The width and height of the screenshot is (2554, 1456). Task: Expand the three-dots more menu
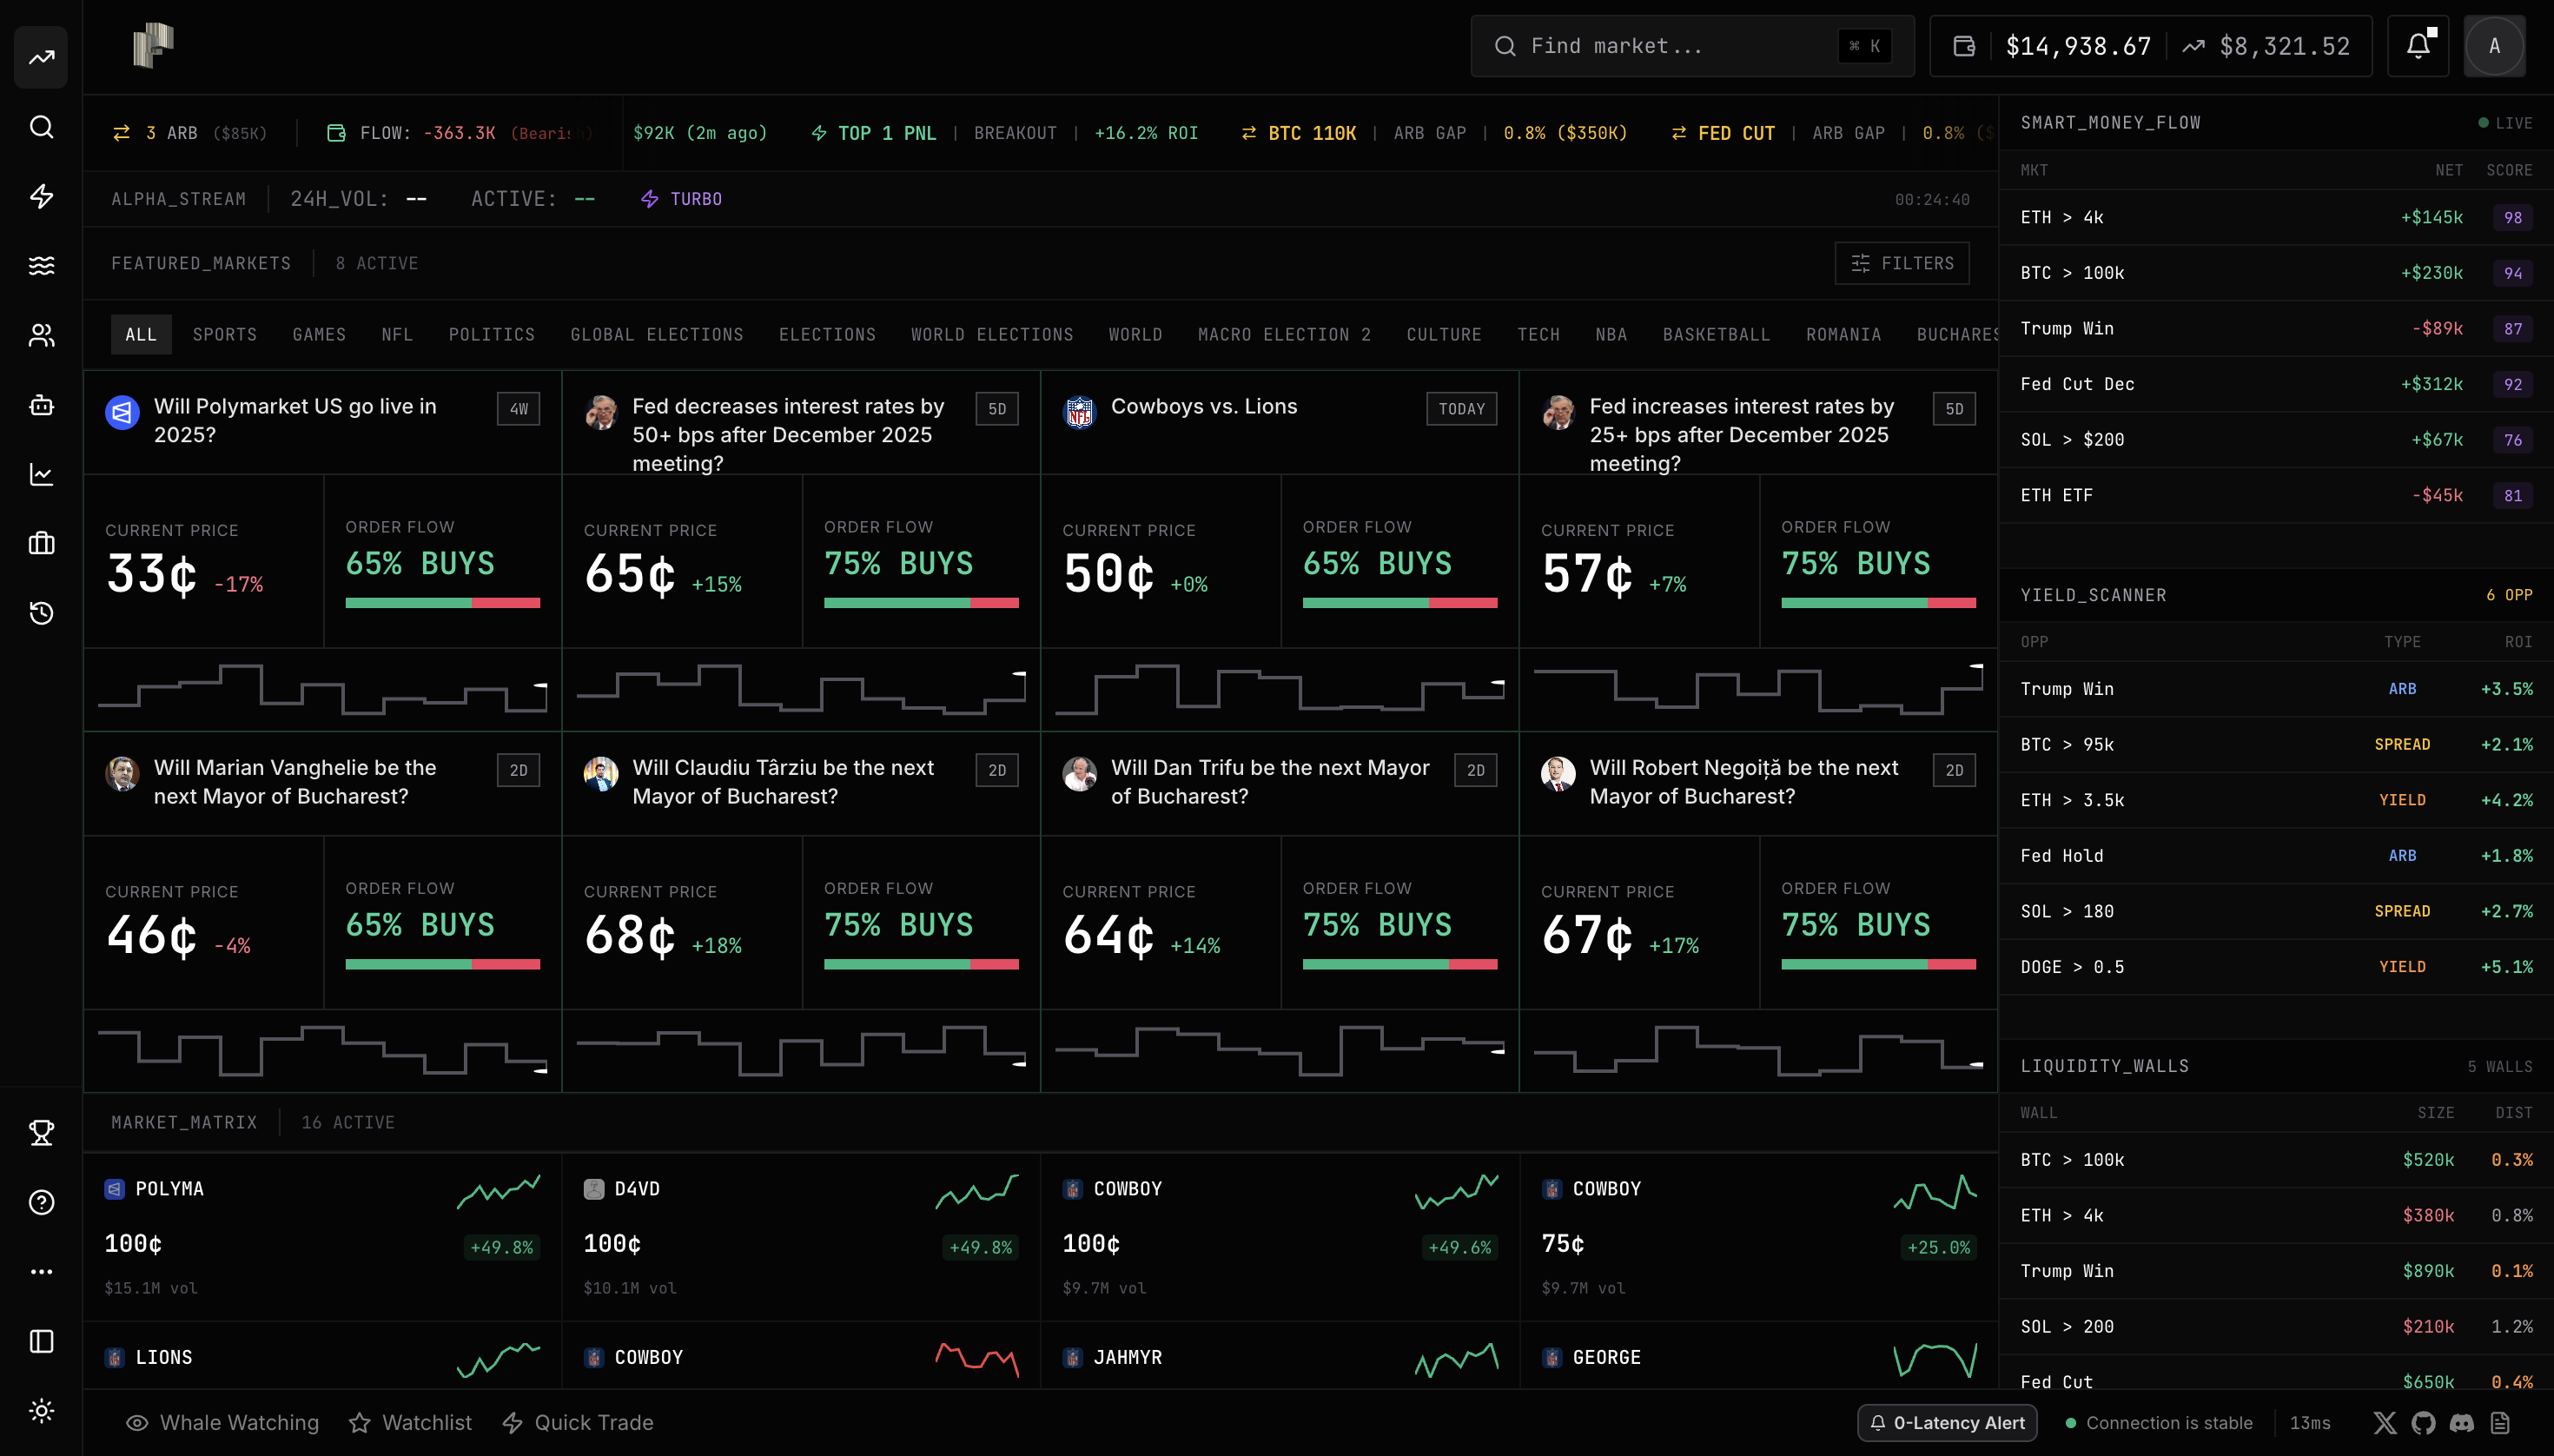(x=41, y=1272)
